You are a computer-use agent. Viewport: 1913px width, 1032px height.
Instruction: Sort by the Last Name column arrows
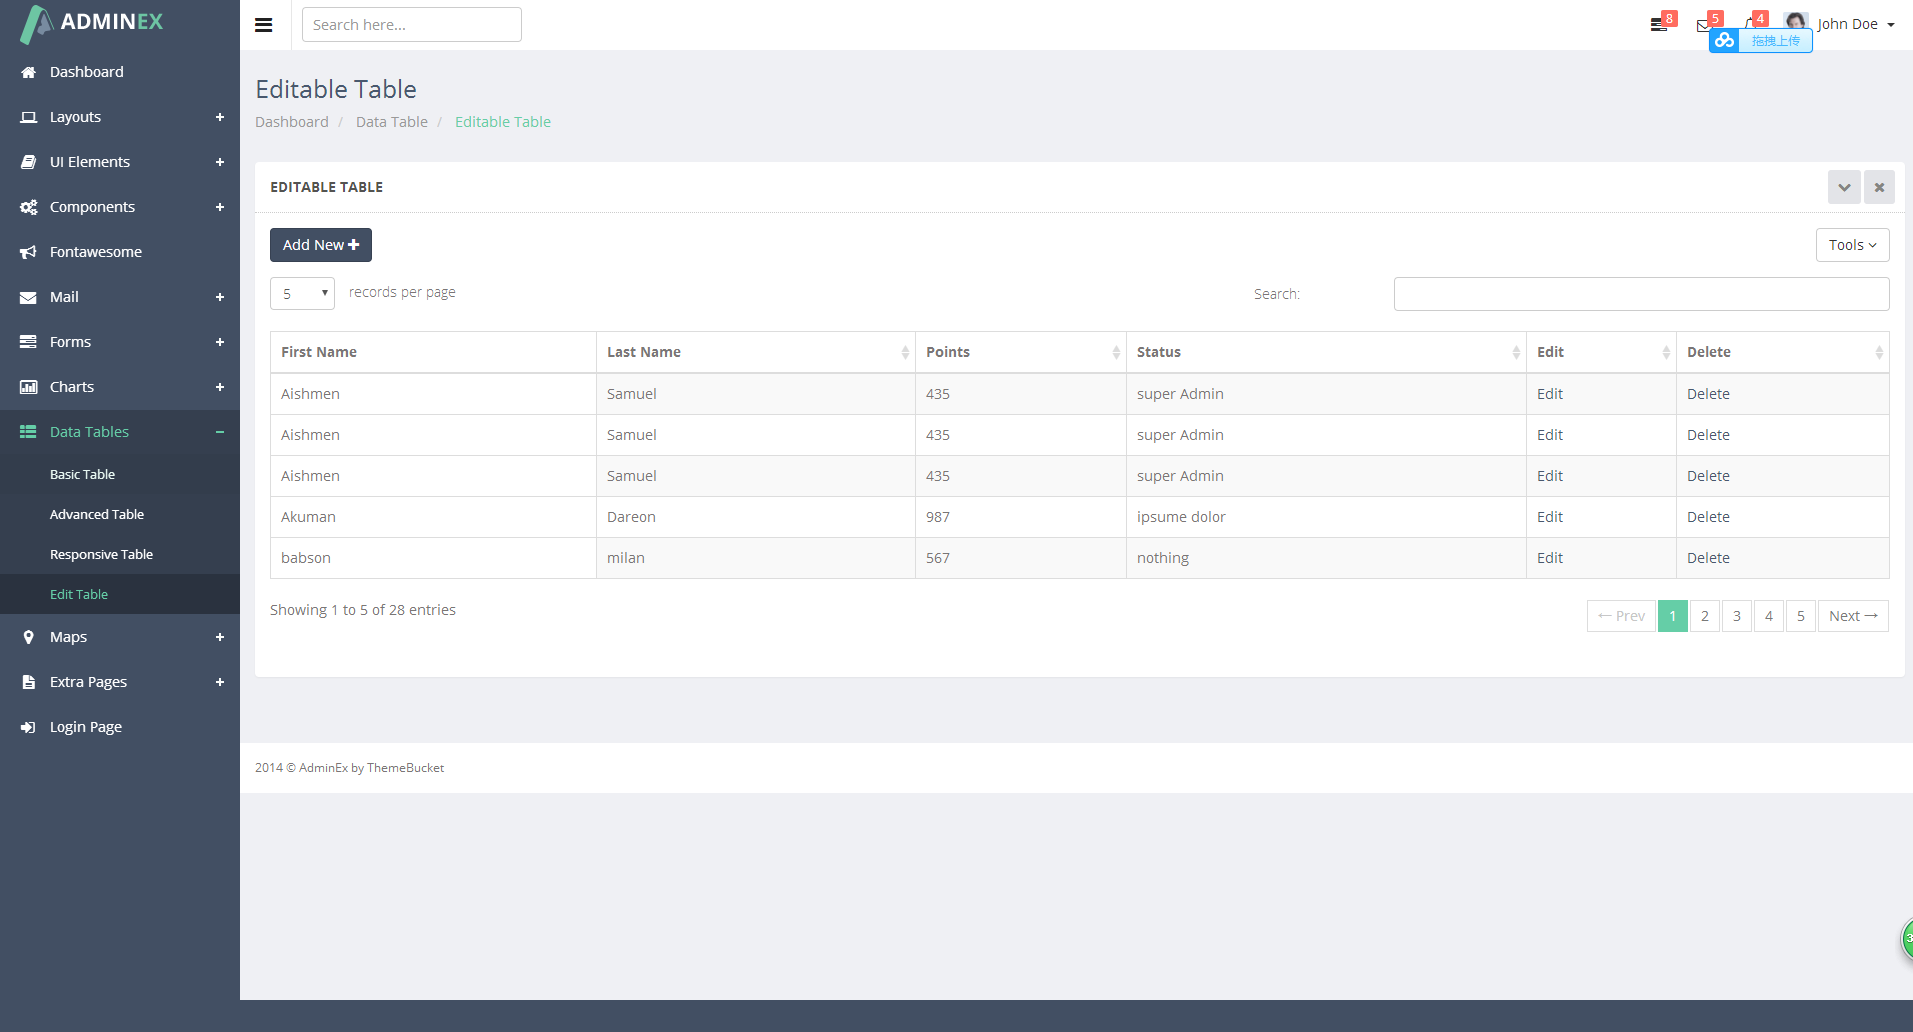coord(905,352)
